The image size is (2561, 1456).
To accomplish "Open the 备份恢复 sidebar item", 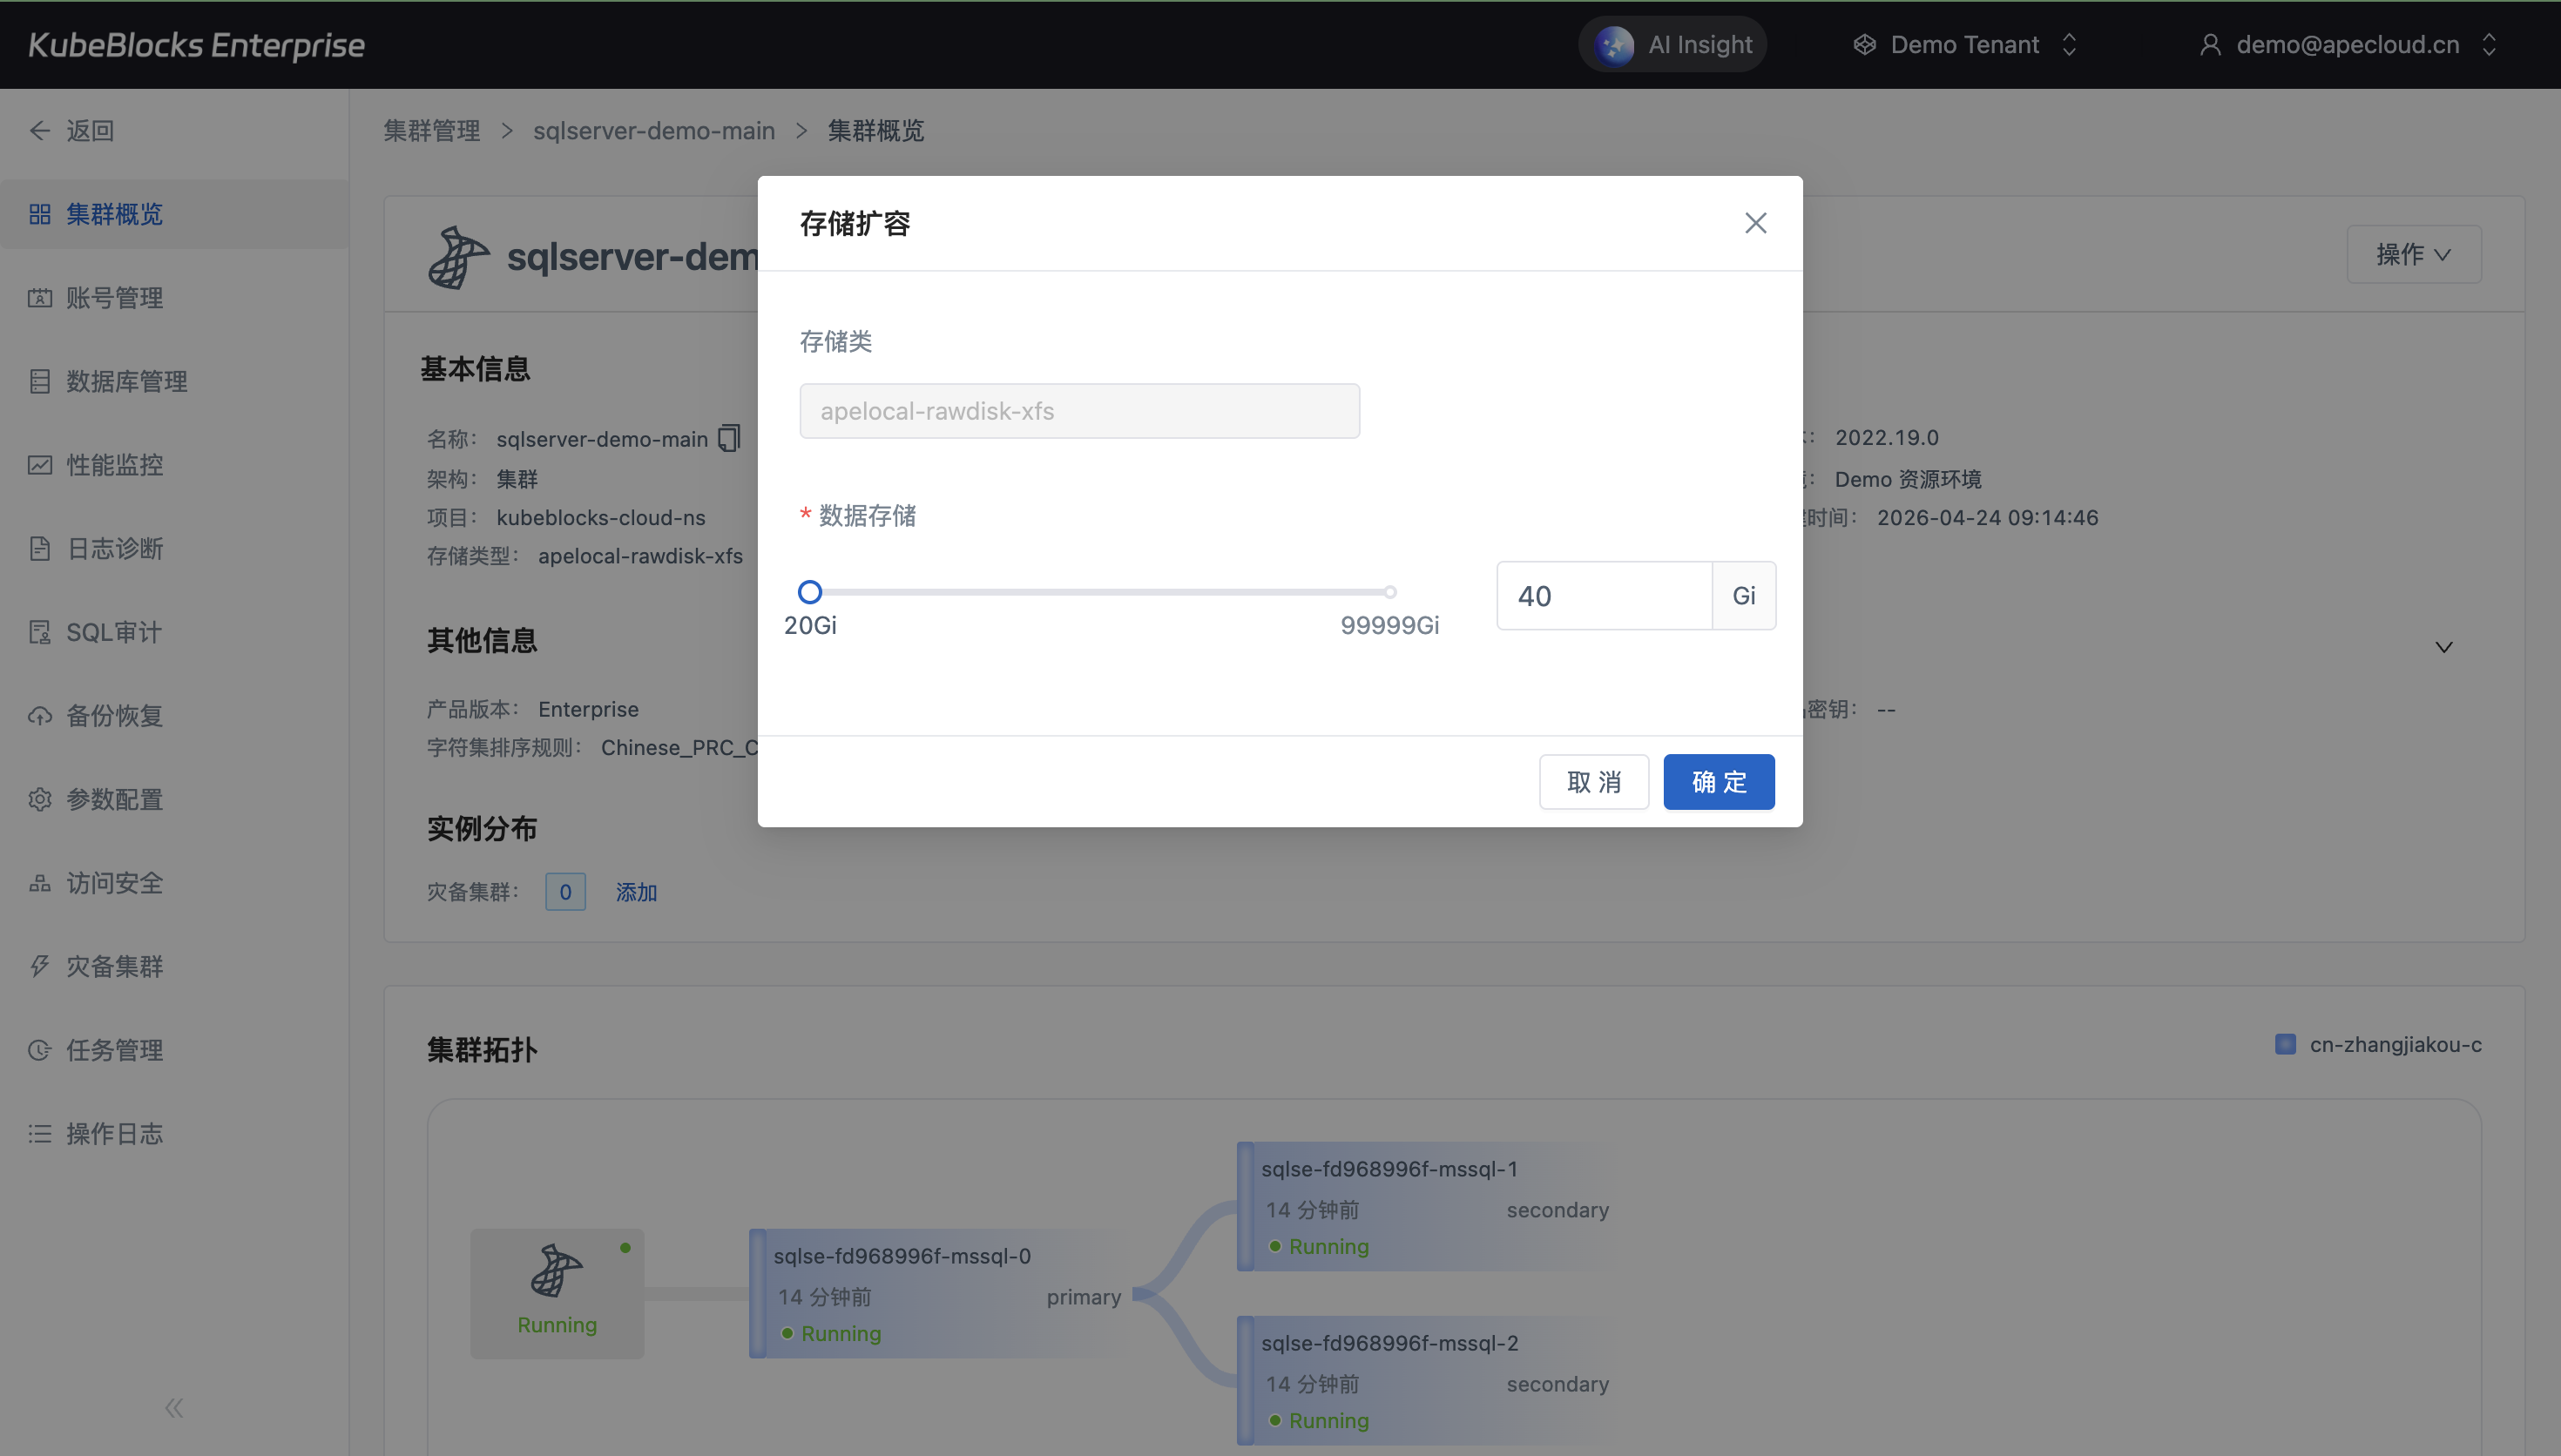I will (x=114, y=716).
